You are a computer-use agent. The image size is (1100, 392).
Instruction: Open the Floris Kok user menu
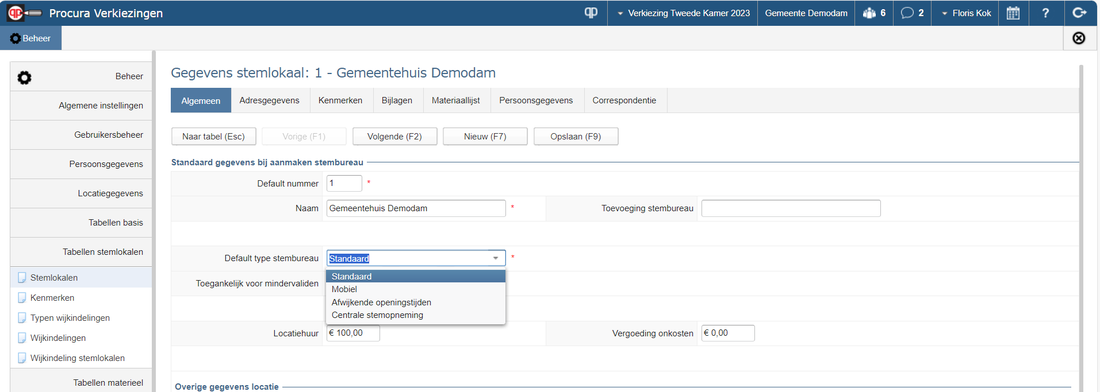965,13
